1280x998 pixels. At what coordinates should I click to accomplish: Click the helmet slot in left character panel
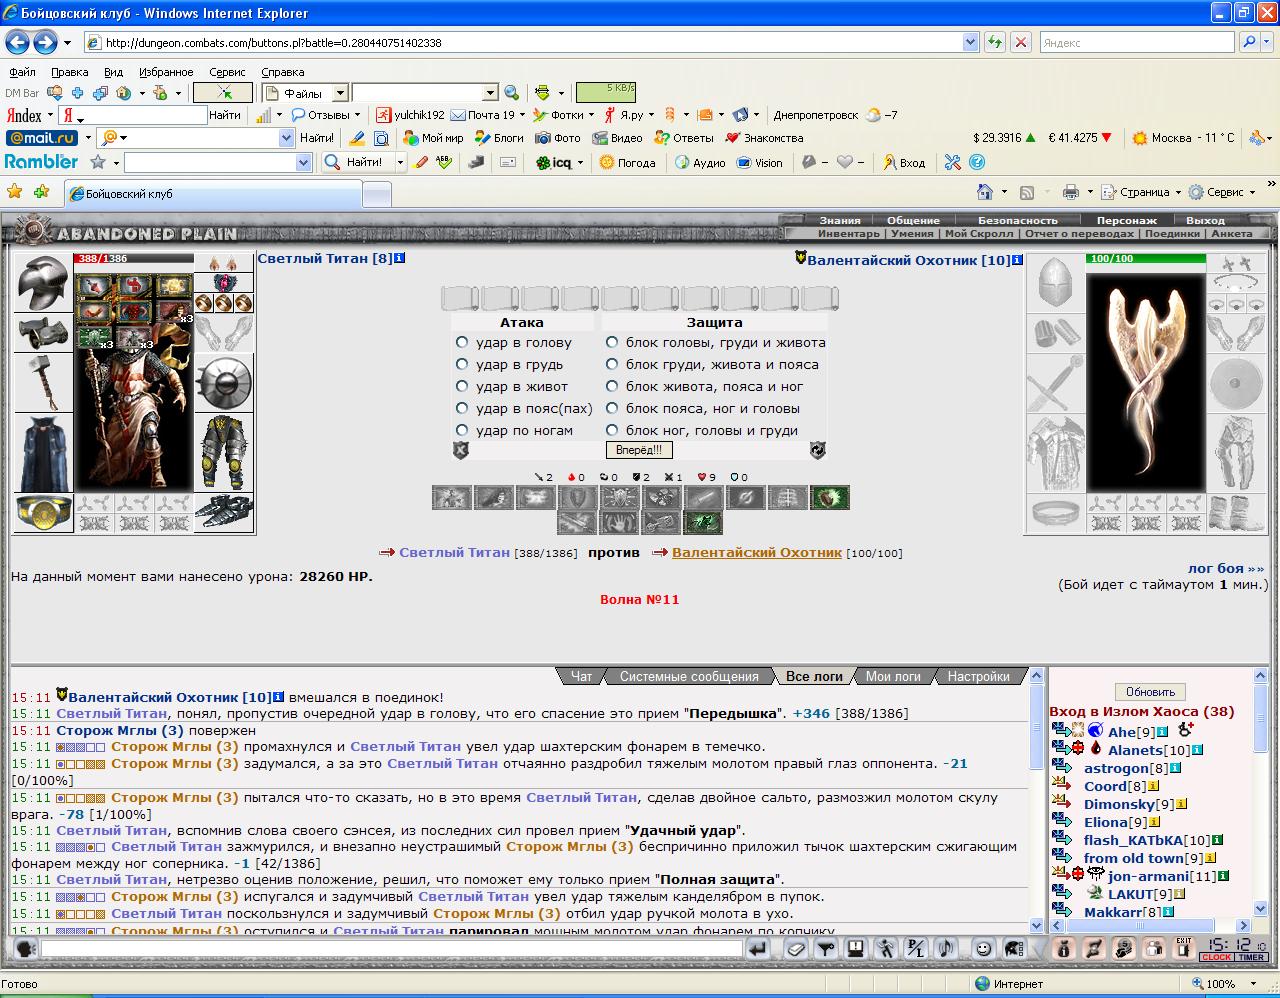[43, 284]
